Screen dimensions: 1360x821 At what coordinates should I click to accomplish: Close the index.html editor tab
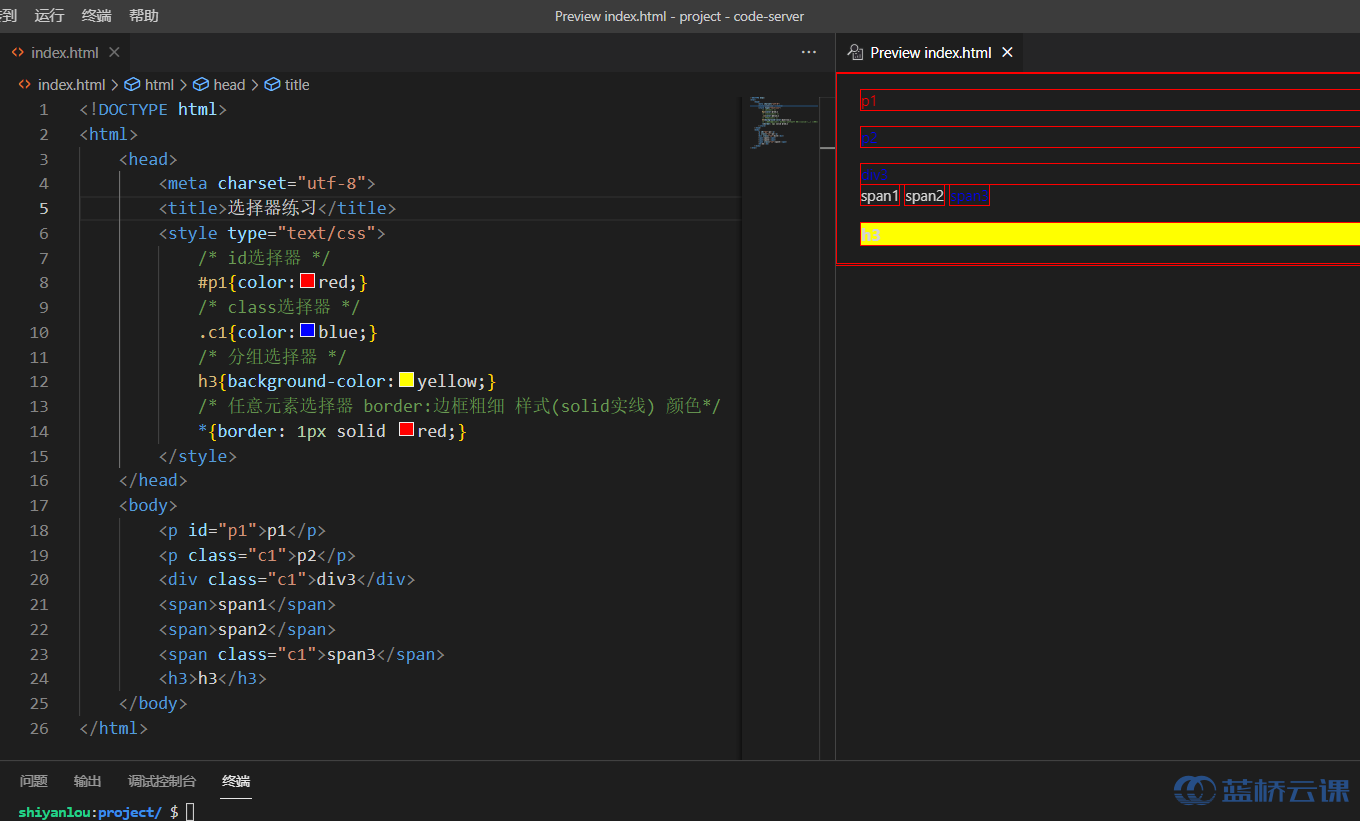pyautogui.click(x=114, y=52)
